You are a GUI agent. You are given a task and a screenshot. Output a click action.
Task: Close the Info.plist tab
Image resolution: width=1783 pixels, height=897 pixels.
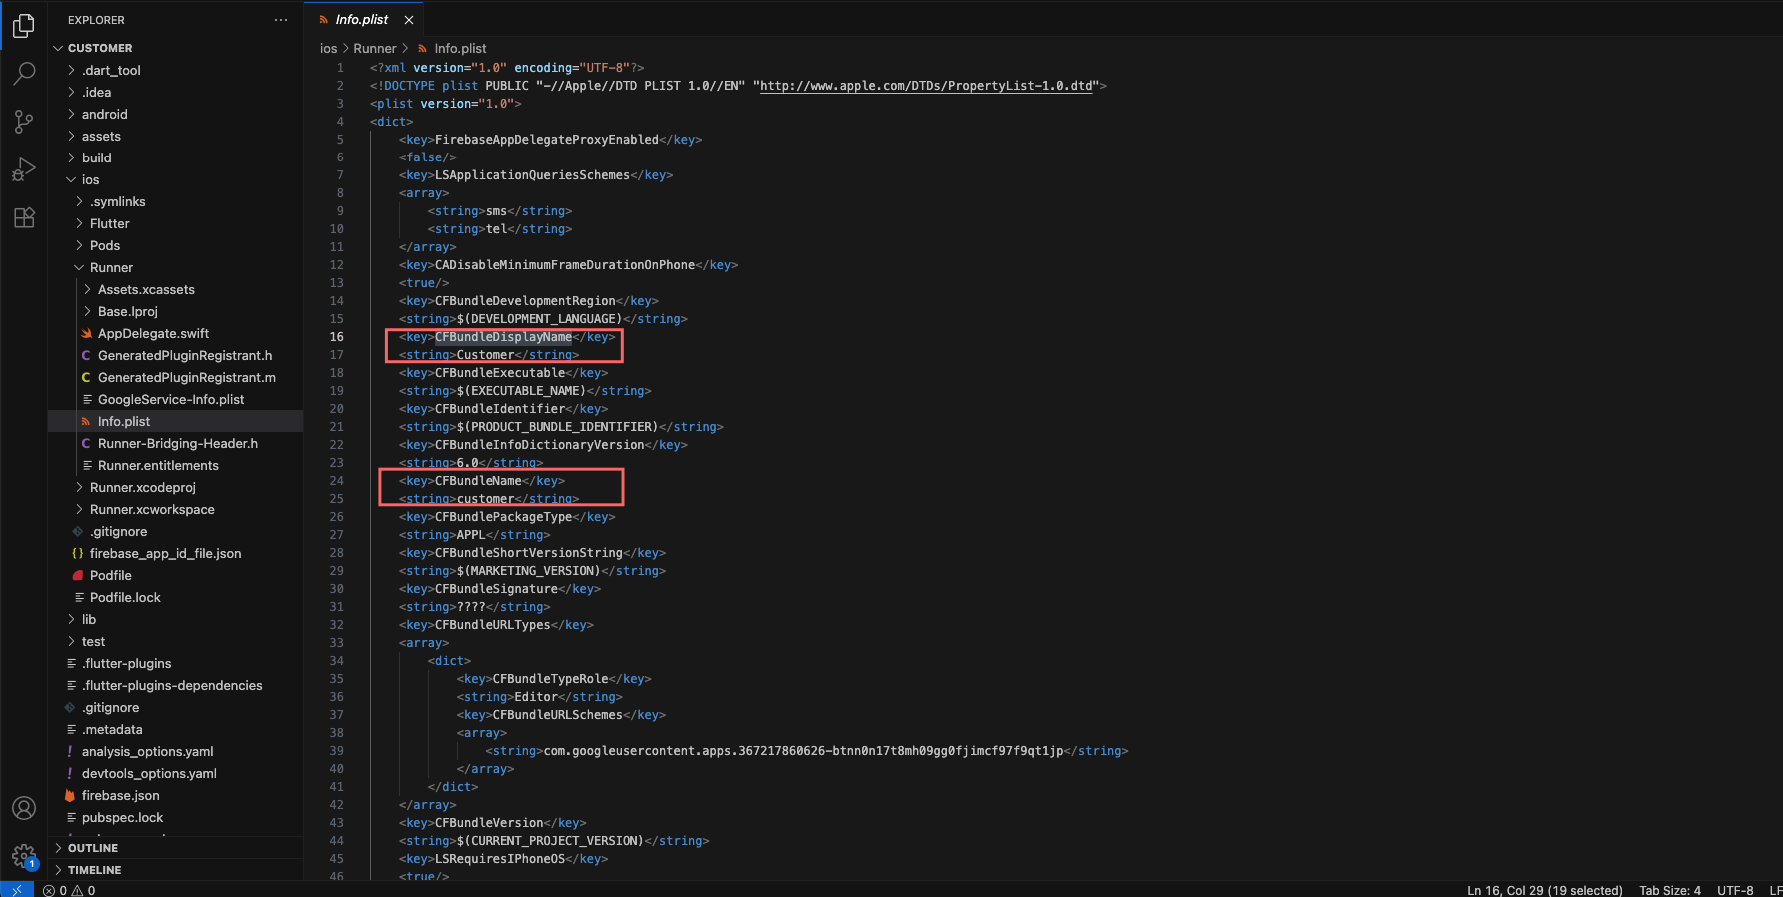click(x=409, y=20)
